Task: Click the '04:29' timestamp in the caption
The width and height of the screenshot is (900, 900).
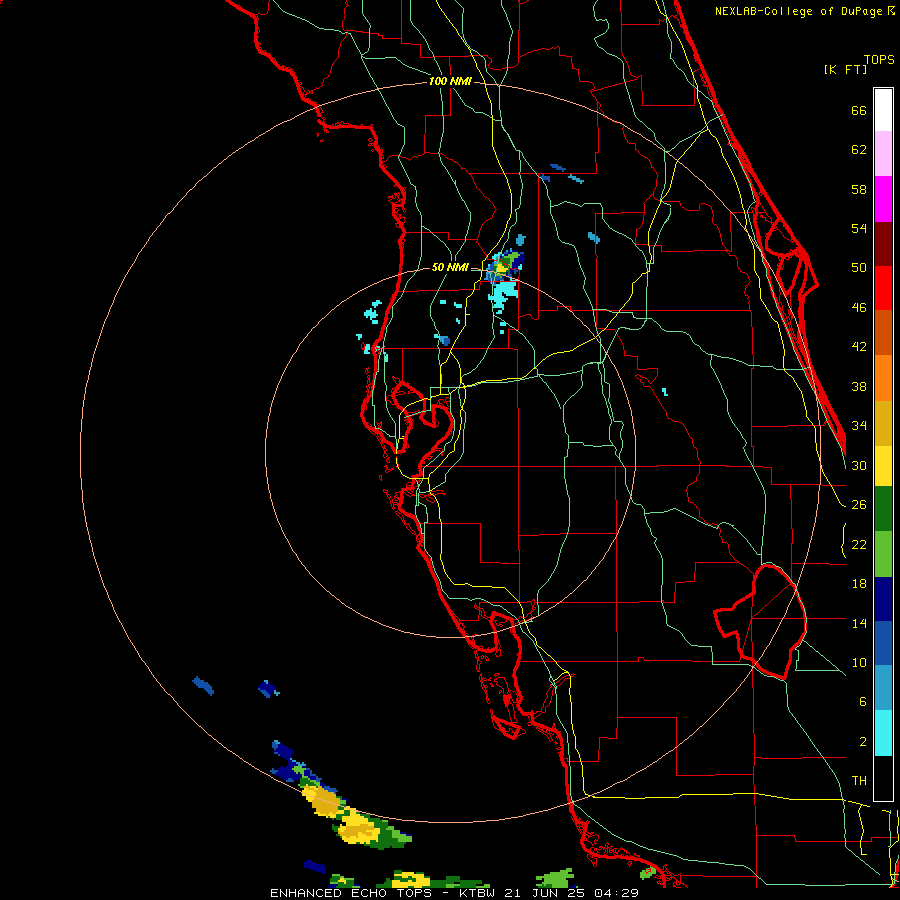Action: [x=616, y=893]
